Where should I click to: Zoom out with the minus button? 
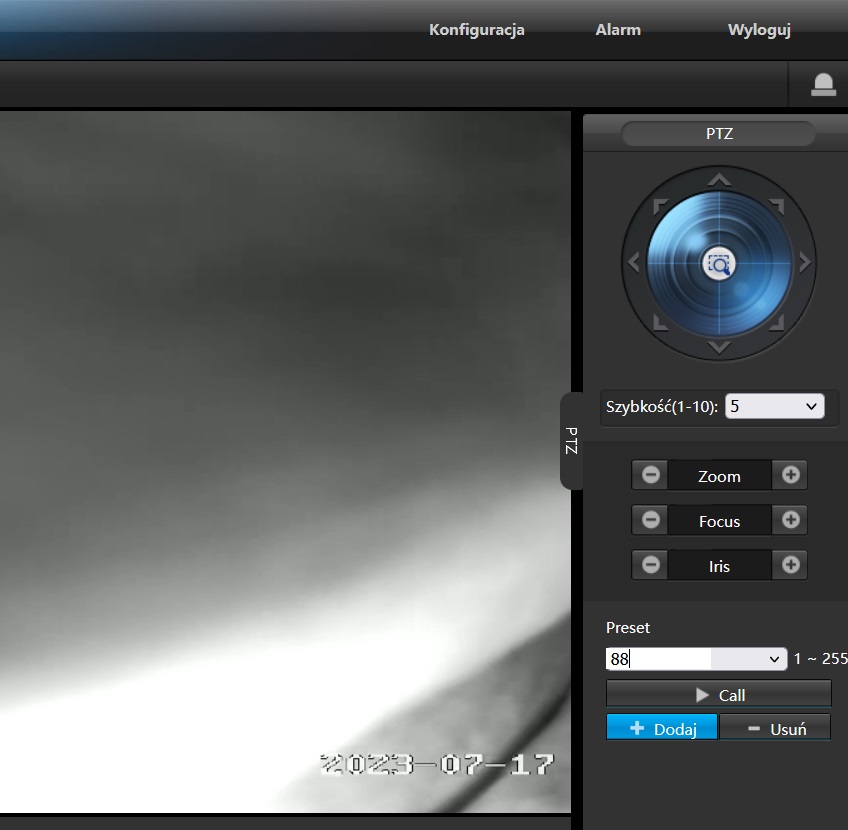650,475
